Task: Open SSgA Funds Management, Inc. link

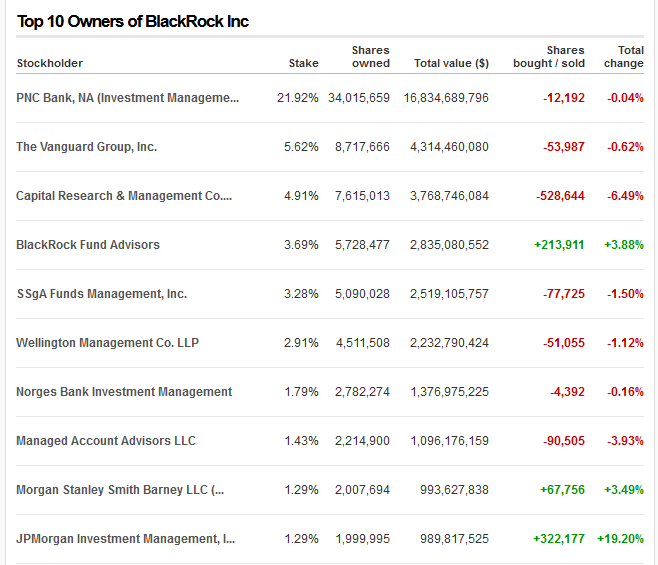Action: [102, 294]
